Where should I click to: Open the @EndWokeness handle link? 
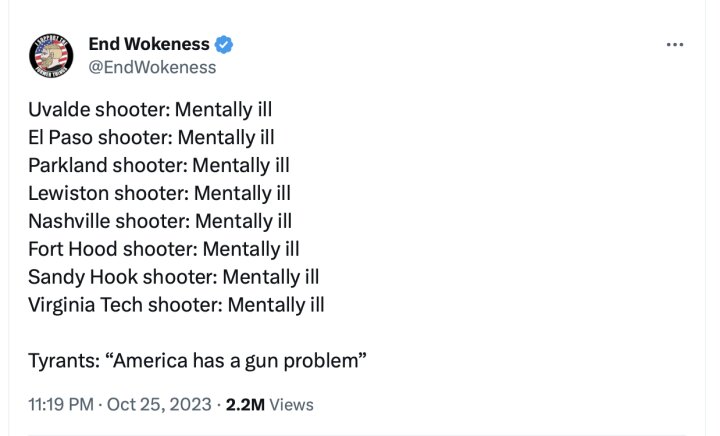[x=152, y=67]
